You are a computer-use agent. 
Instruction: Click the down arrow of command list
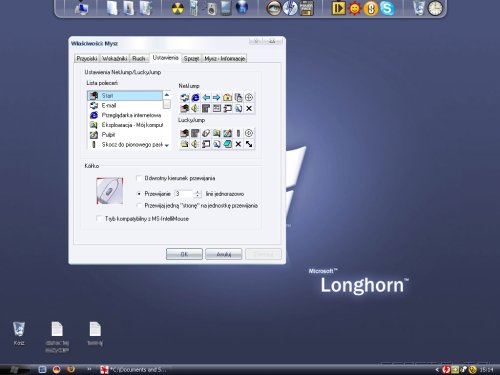[167, 145]
